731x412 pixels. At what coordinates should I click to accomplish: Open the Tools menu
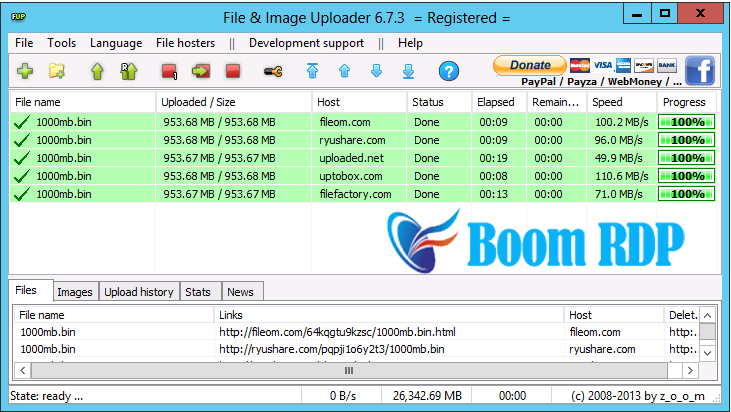point(61,43)
